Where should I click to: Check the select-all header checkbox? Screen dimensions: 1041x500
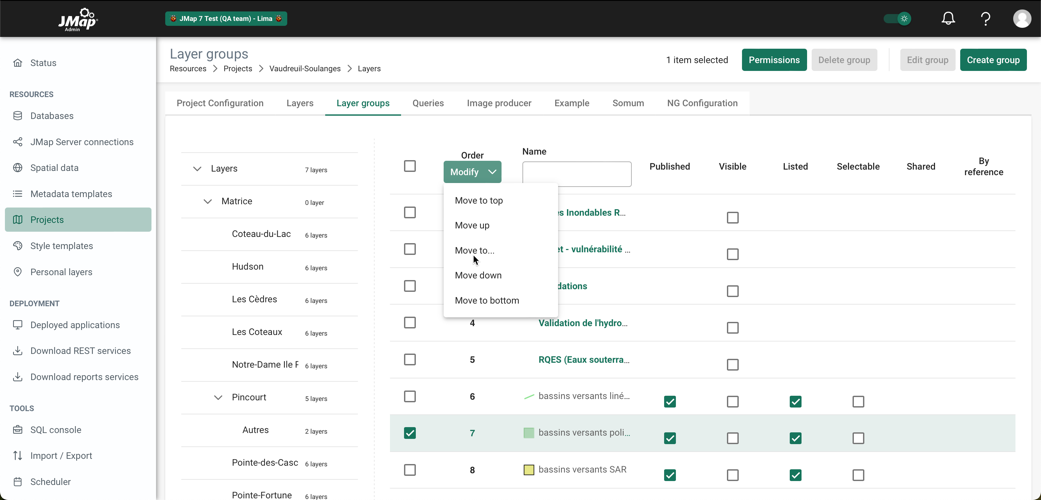click(410, 166)
